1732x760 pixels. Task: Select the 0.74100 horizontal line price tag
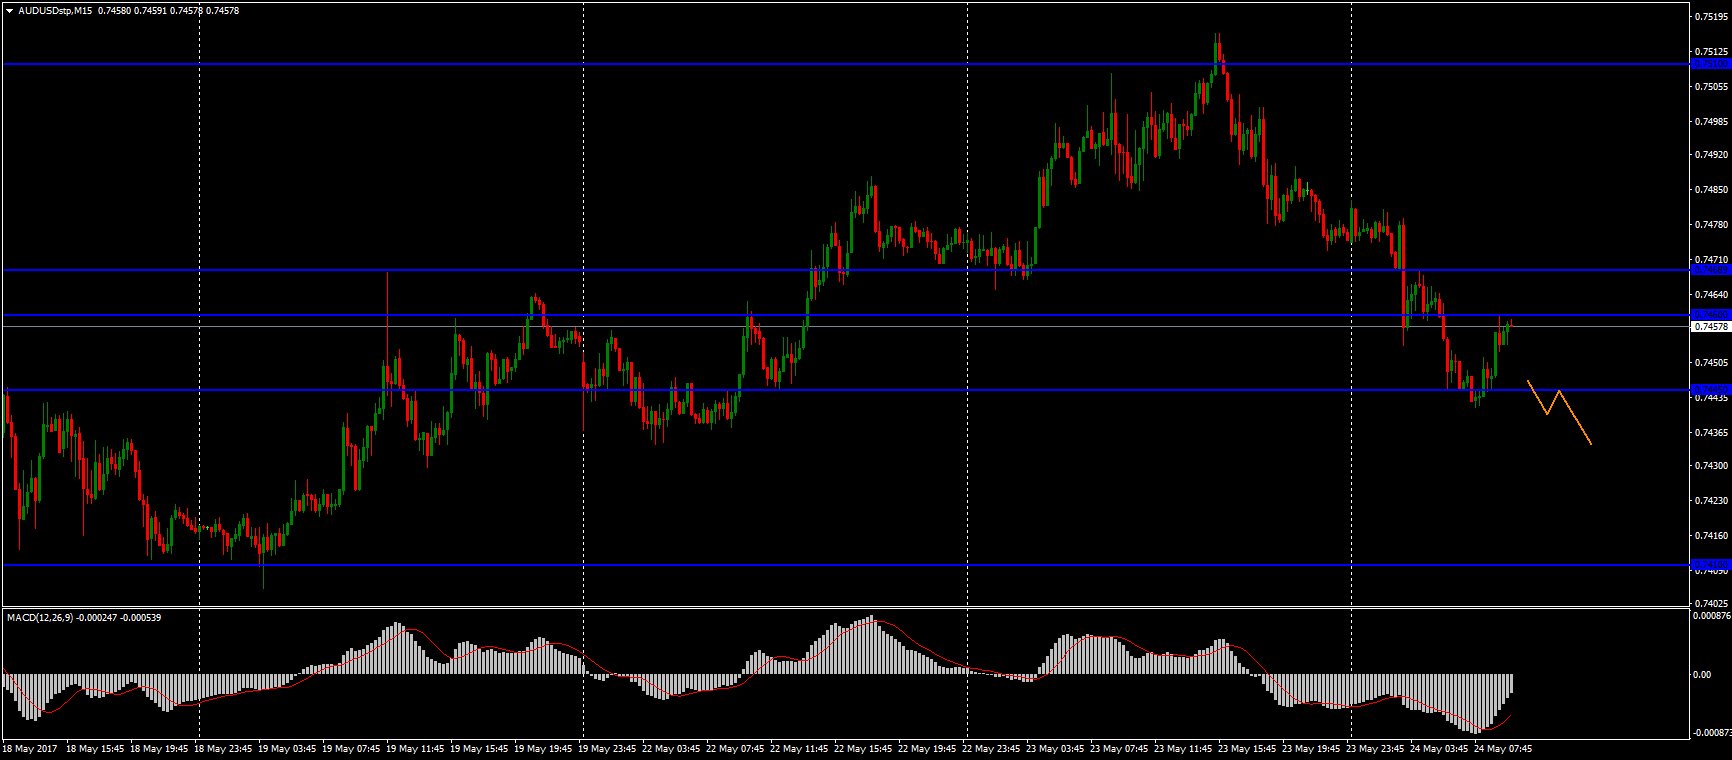click(1710, 565)
